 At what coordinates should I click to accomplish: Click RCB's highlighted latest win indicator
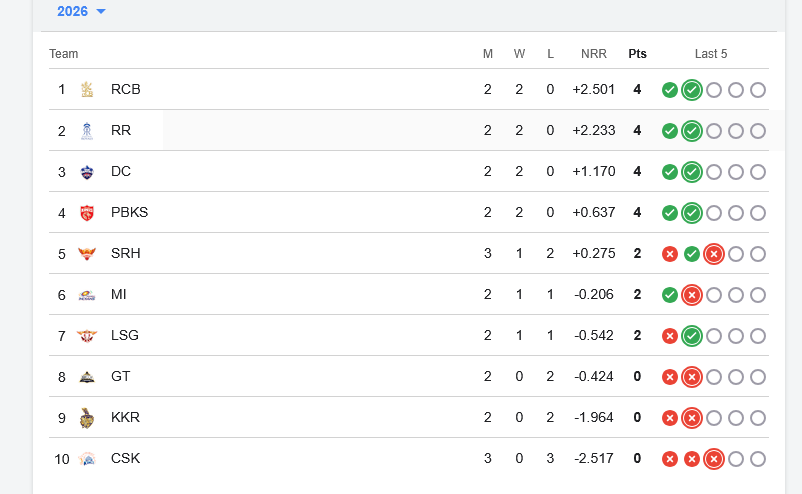pyautogui.click(x=691, y=90)
